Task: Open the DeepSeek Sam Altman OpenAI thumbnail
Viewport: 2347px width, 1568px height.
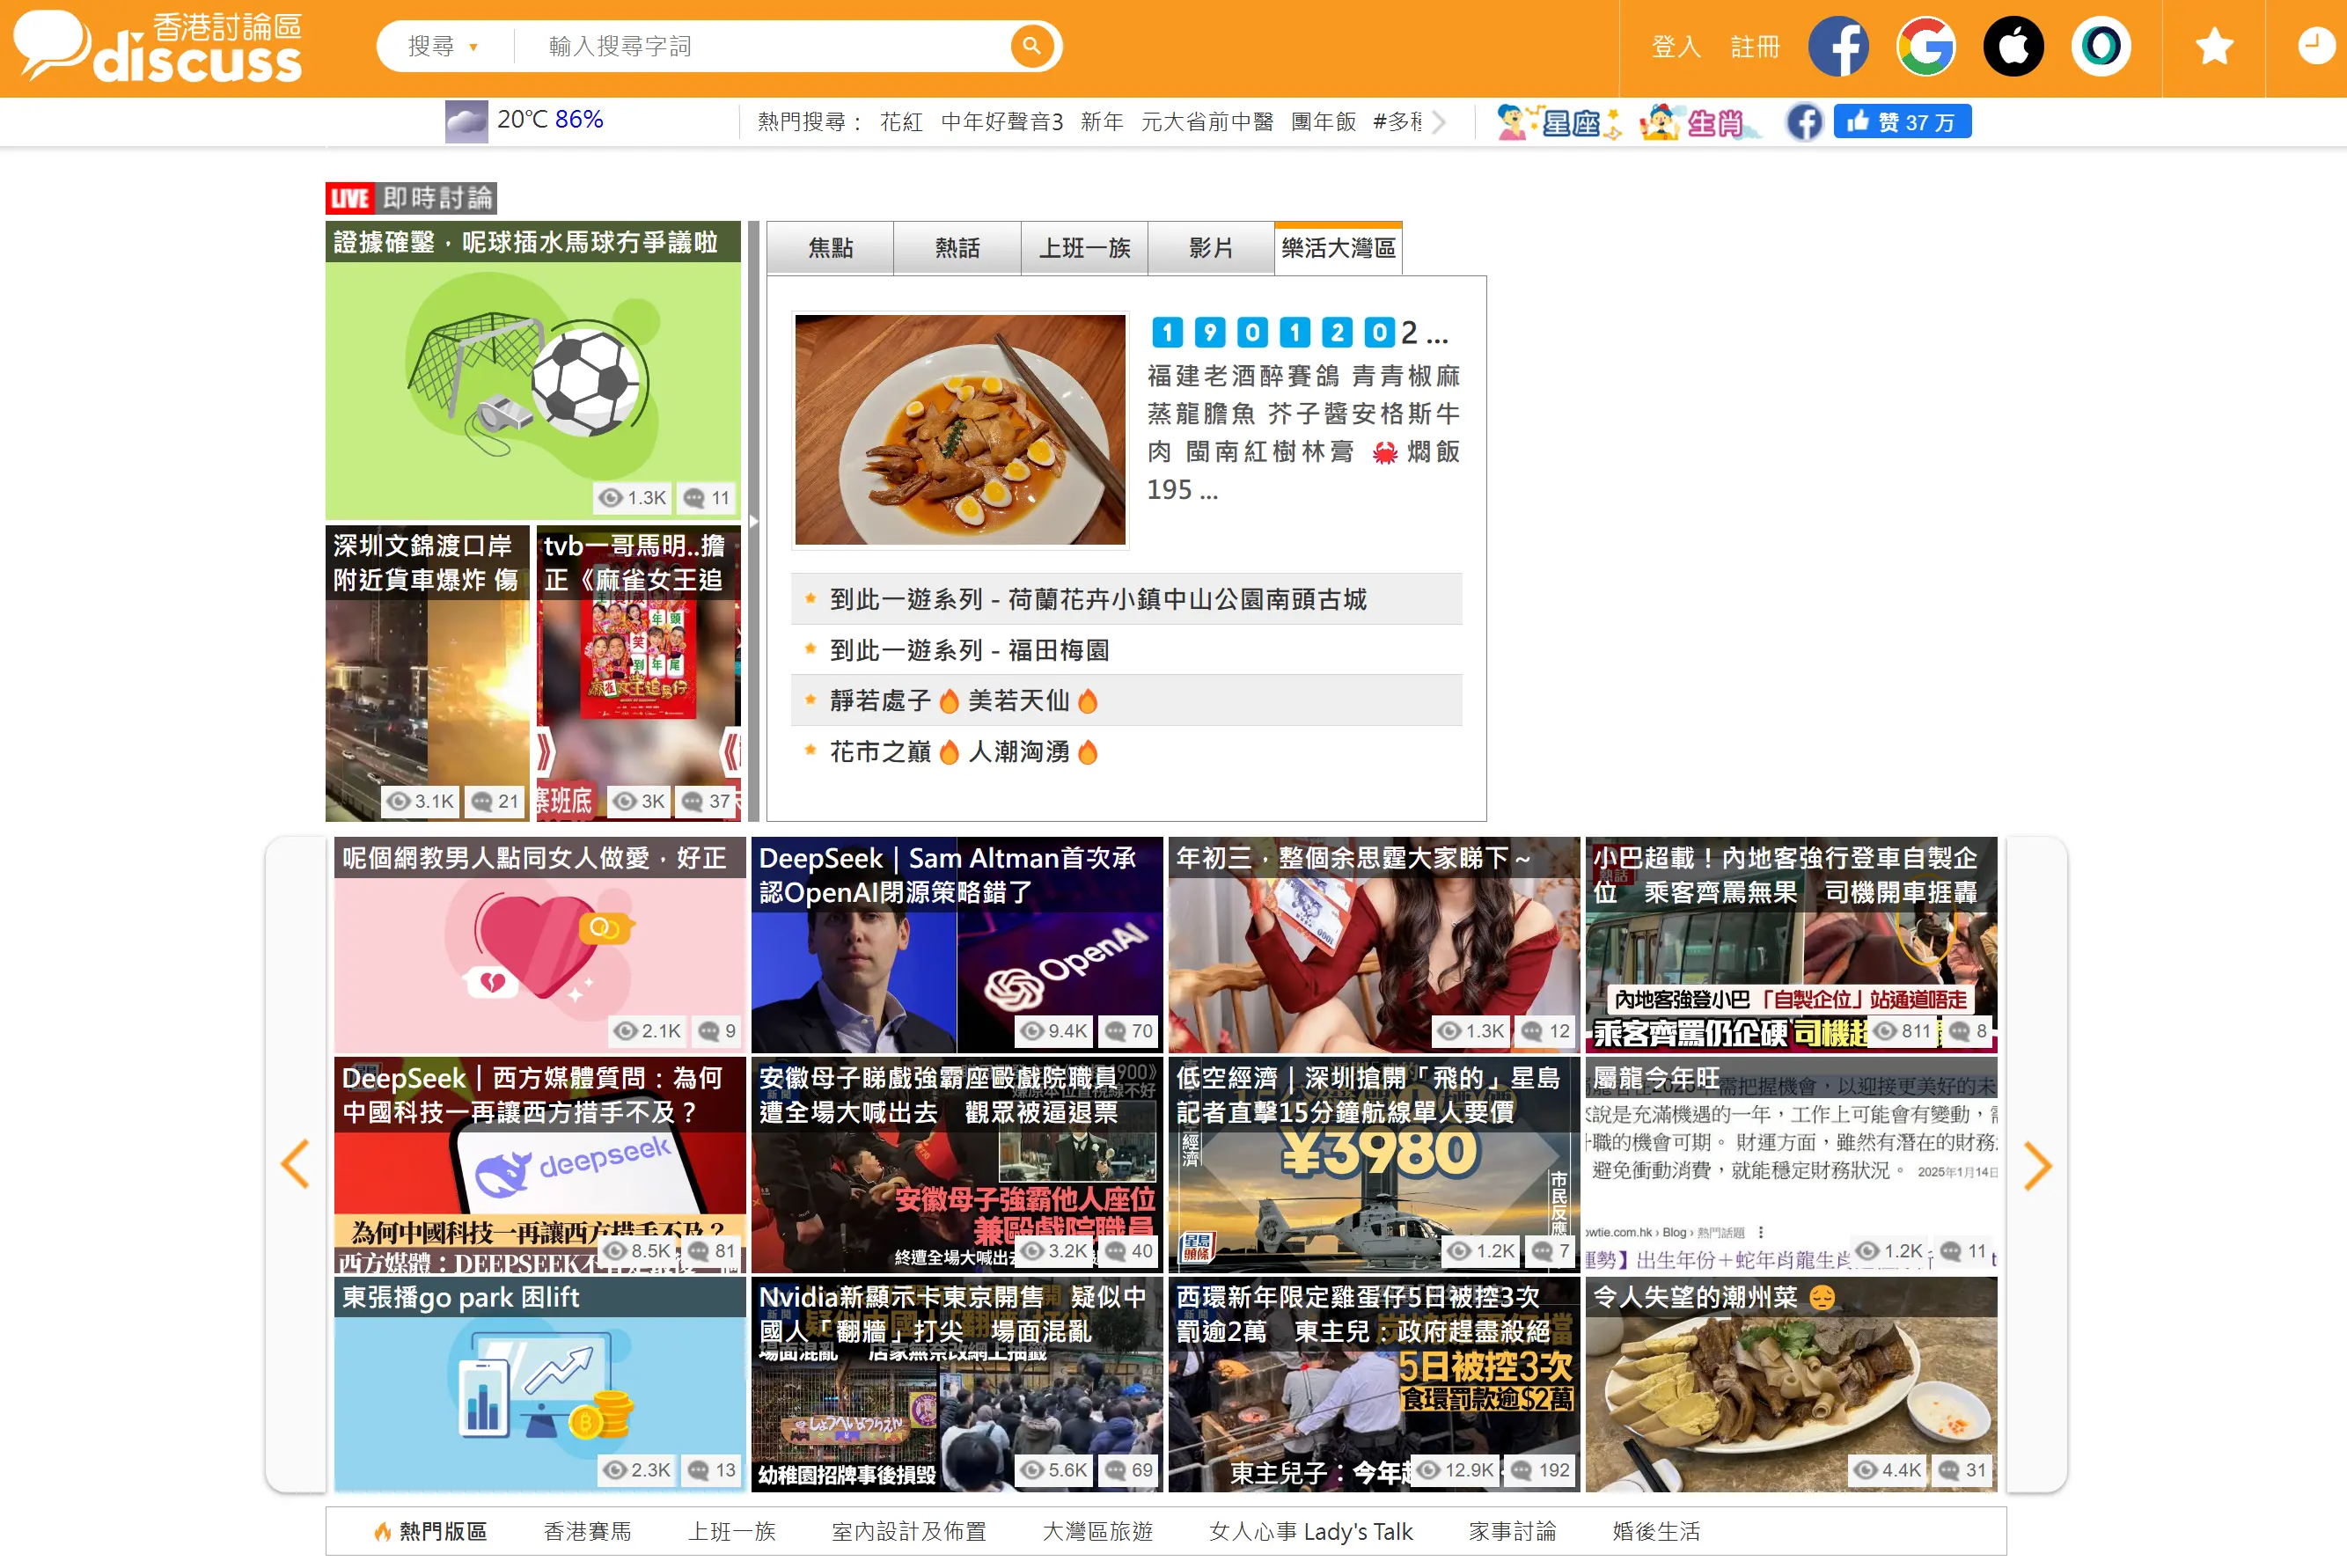Action: tap(956, 945)
